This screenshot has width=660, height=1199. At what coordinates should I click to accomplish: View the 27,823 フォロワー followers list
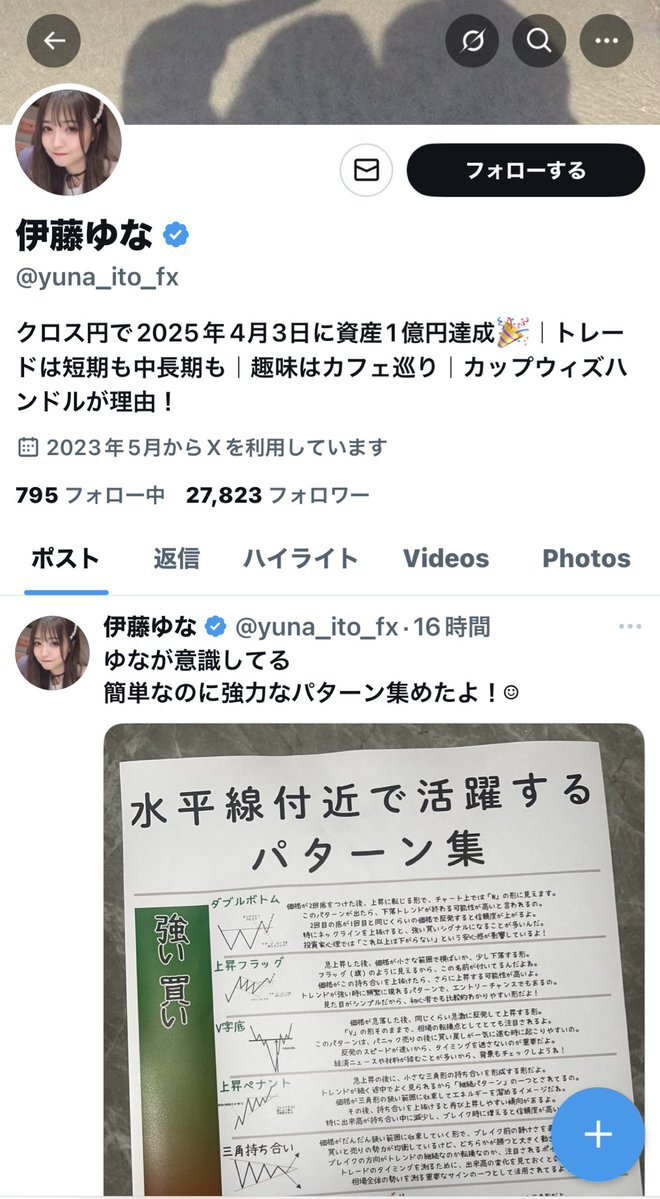(x=278, y=496)
